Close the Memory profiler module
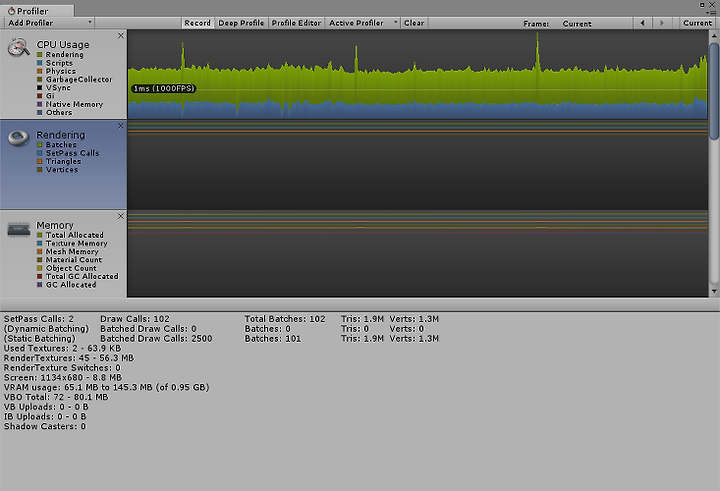Image resolution: width=720 pixels, height=491 pixels. pos(121,216)
